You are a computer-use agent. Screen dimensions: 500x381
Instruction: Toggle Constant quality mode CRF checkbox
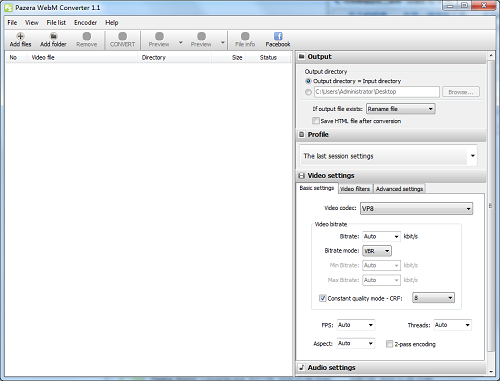coord(323,298)
